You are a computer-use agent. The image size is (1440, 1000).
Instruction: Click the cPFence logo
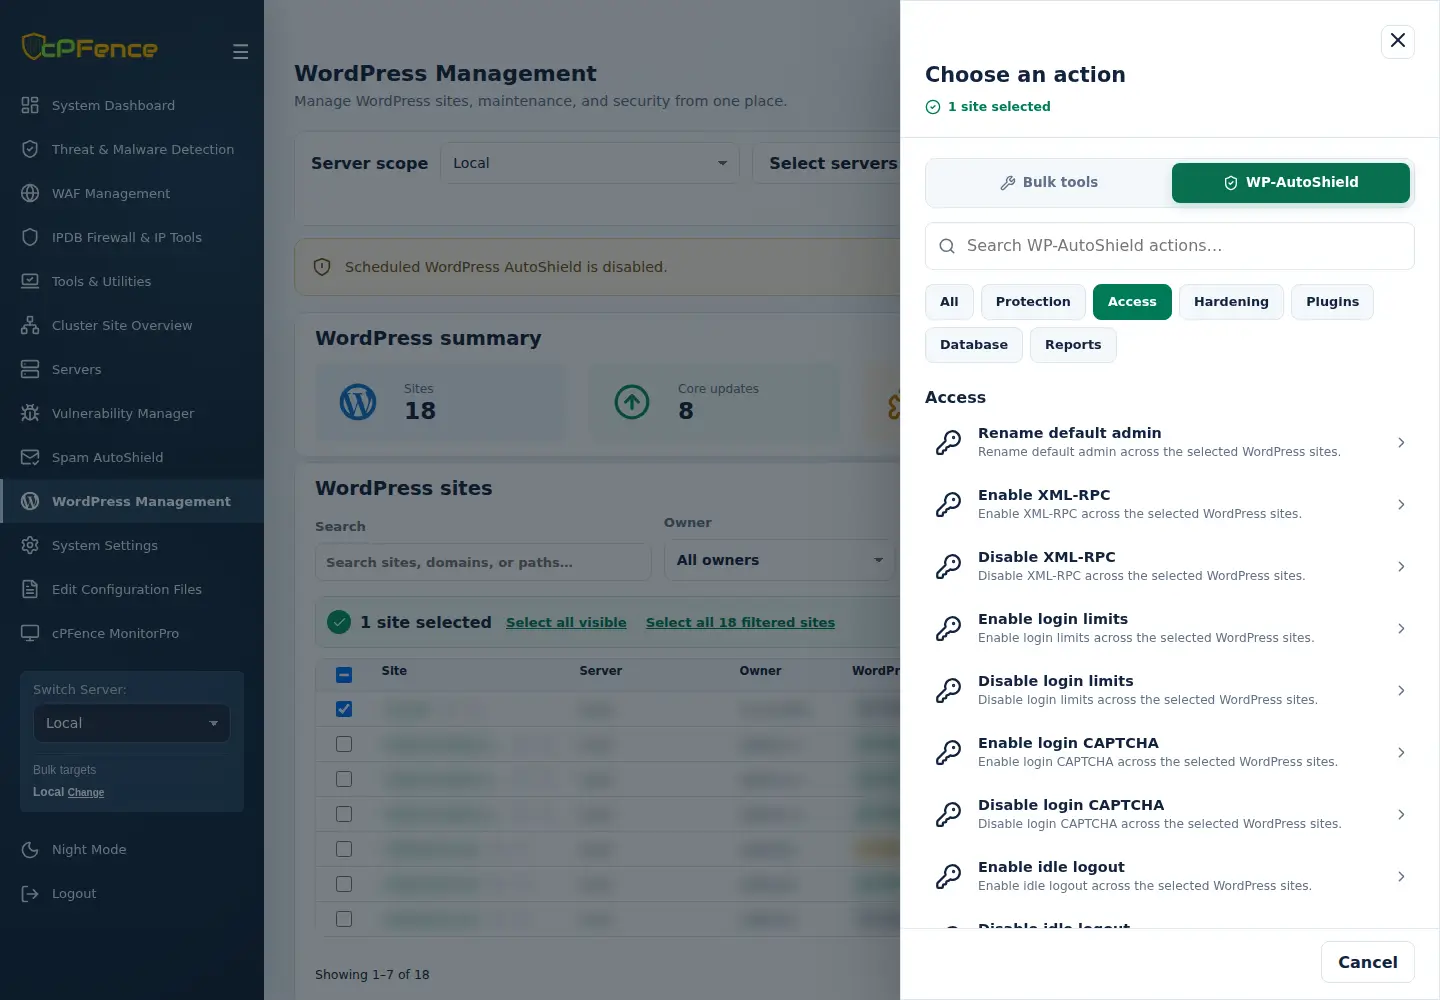point(90,47)
